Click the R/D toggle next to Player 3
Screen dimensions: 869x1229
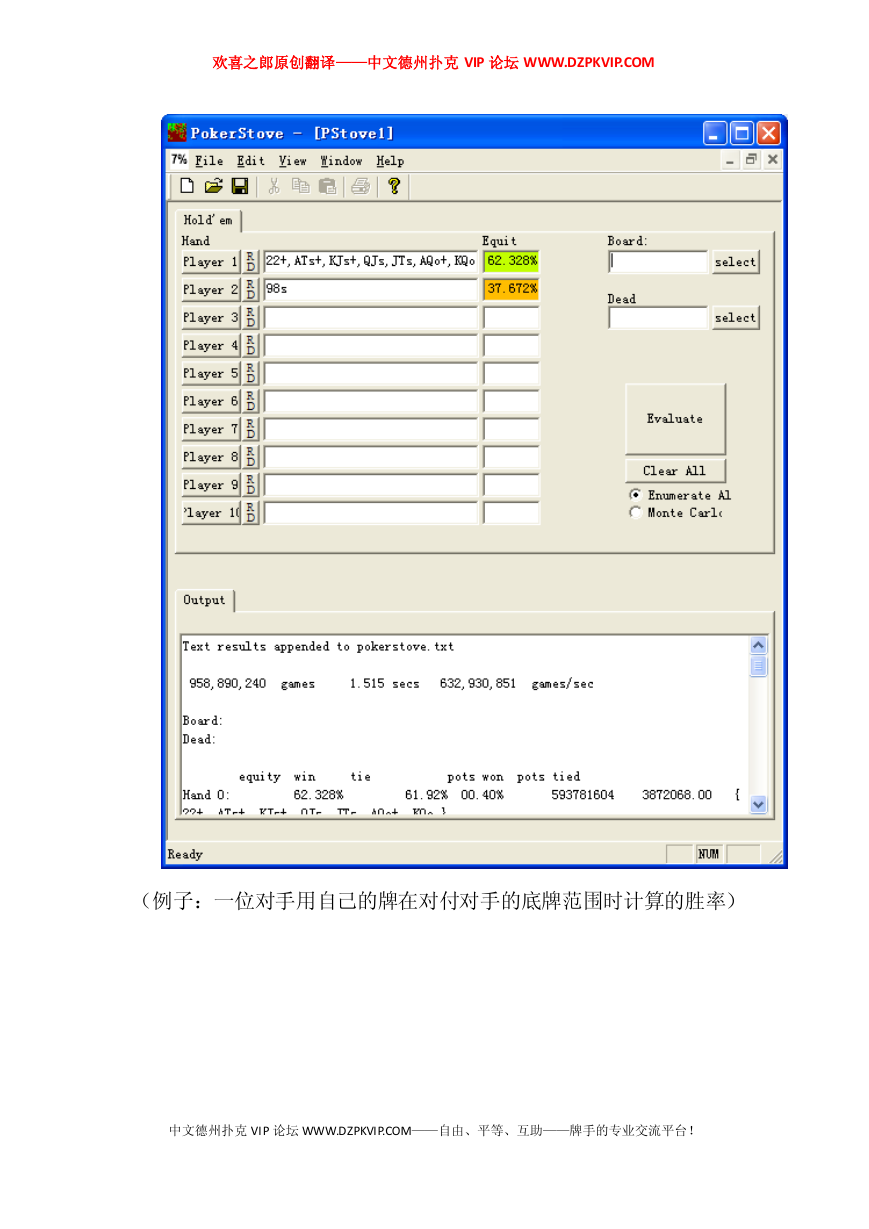pyautogui.click(x=251, y=318)
